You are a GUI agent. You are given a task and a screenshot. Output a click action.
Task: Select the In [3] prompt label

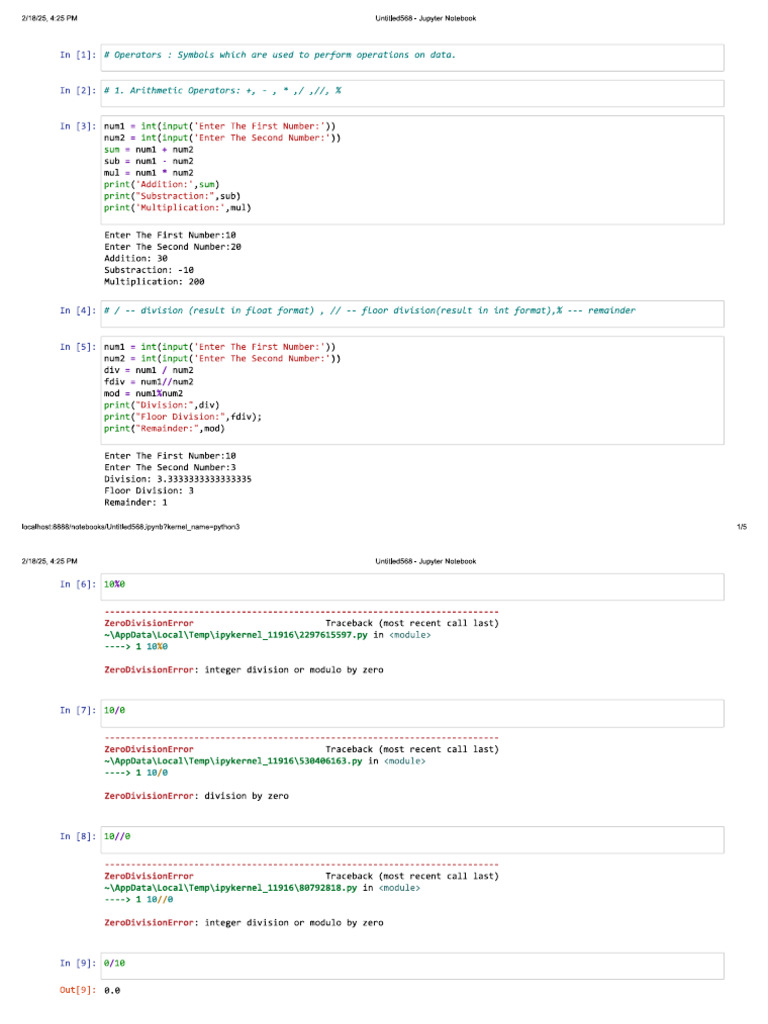pyautogui.click(x=78, y=126)
